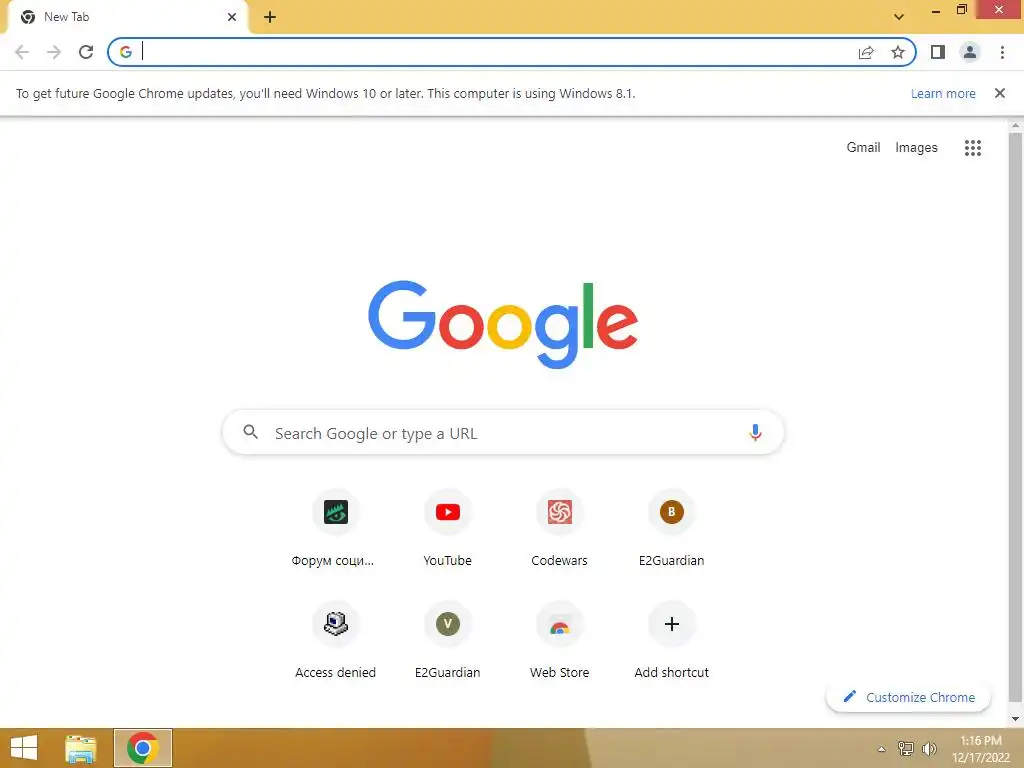The width and height of the screenshot is (1024, 768).
Task: Open Gmail link
Action: click(863, 148)
